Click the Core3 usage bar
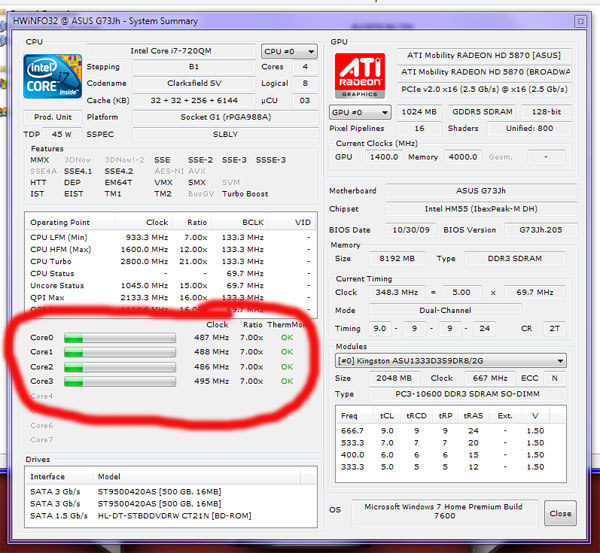 (x=120, y=382)
